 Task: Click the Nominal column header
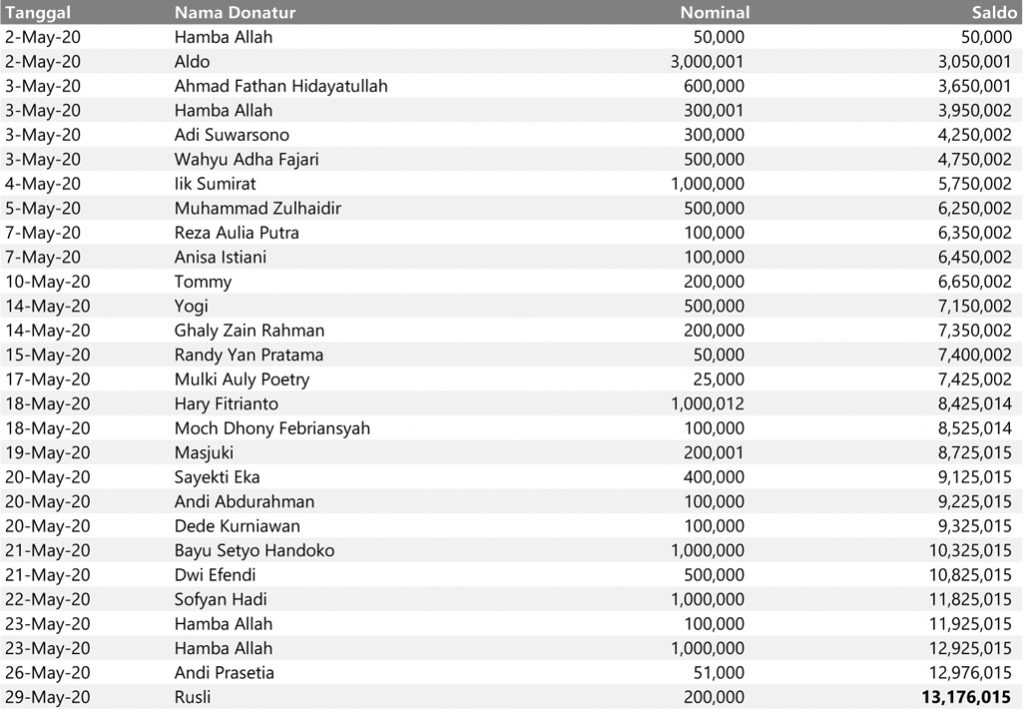(714, 13)
